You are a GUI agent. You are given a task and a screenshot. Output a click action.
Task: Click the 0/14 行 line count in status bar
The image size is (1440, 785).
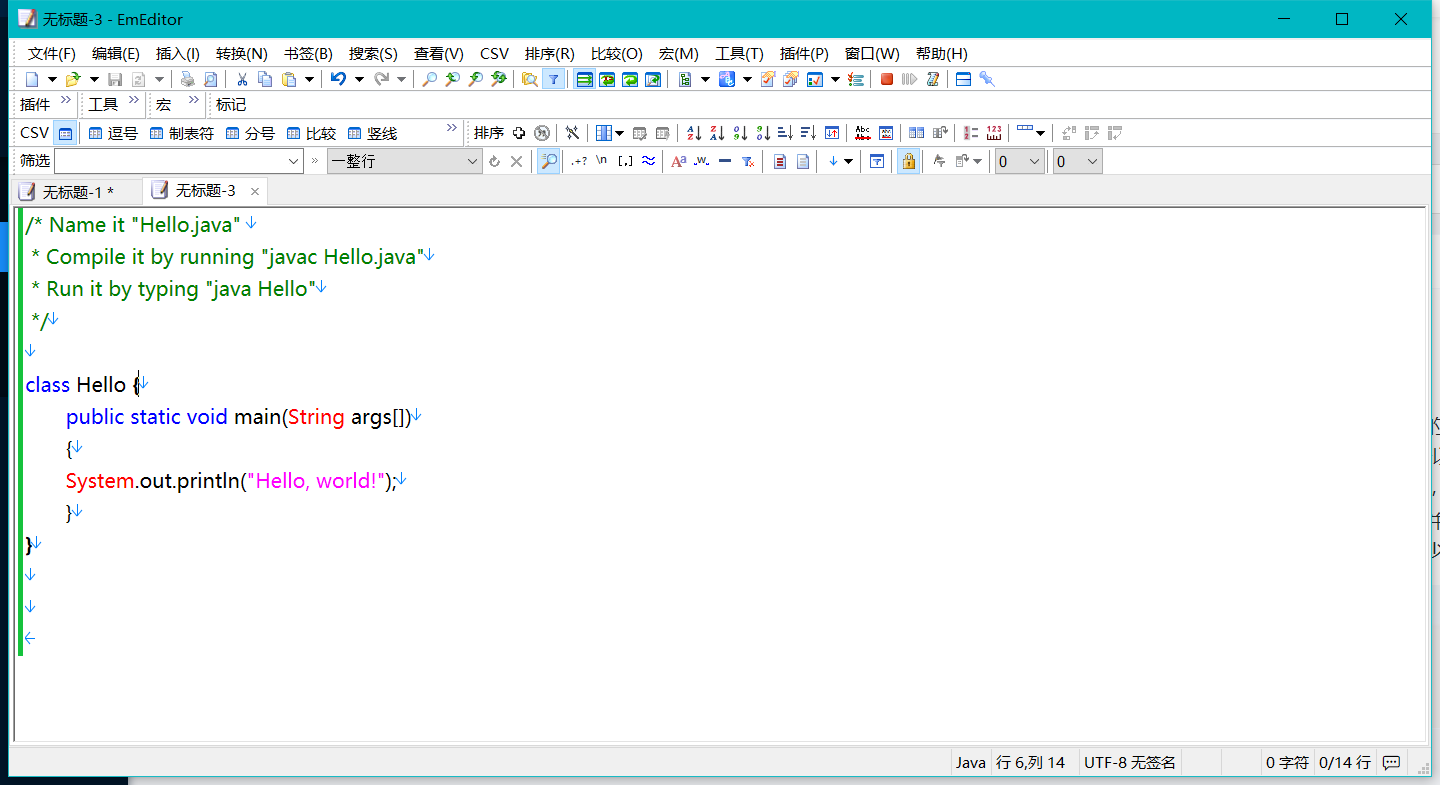[x=1345, y=762]
